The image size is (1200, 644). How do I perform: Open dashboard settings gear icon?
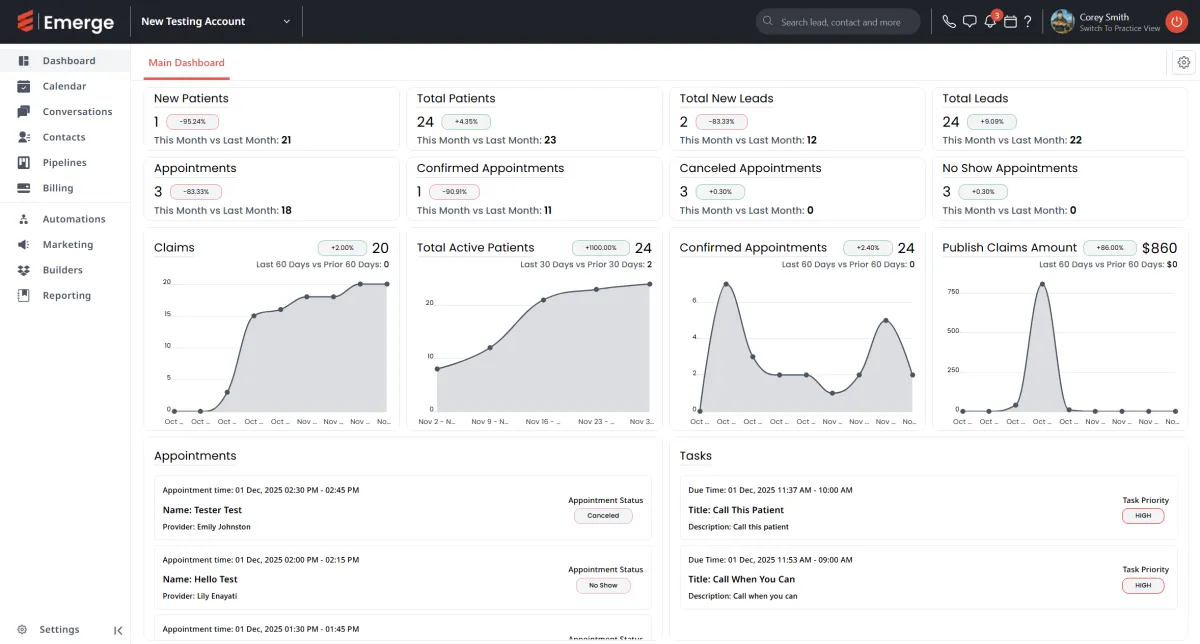click(x=1184, y=62)
